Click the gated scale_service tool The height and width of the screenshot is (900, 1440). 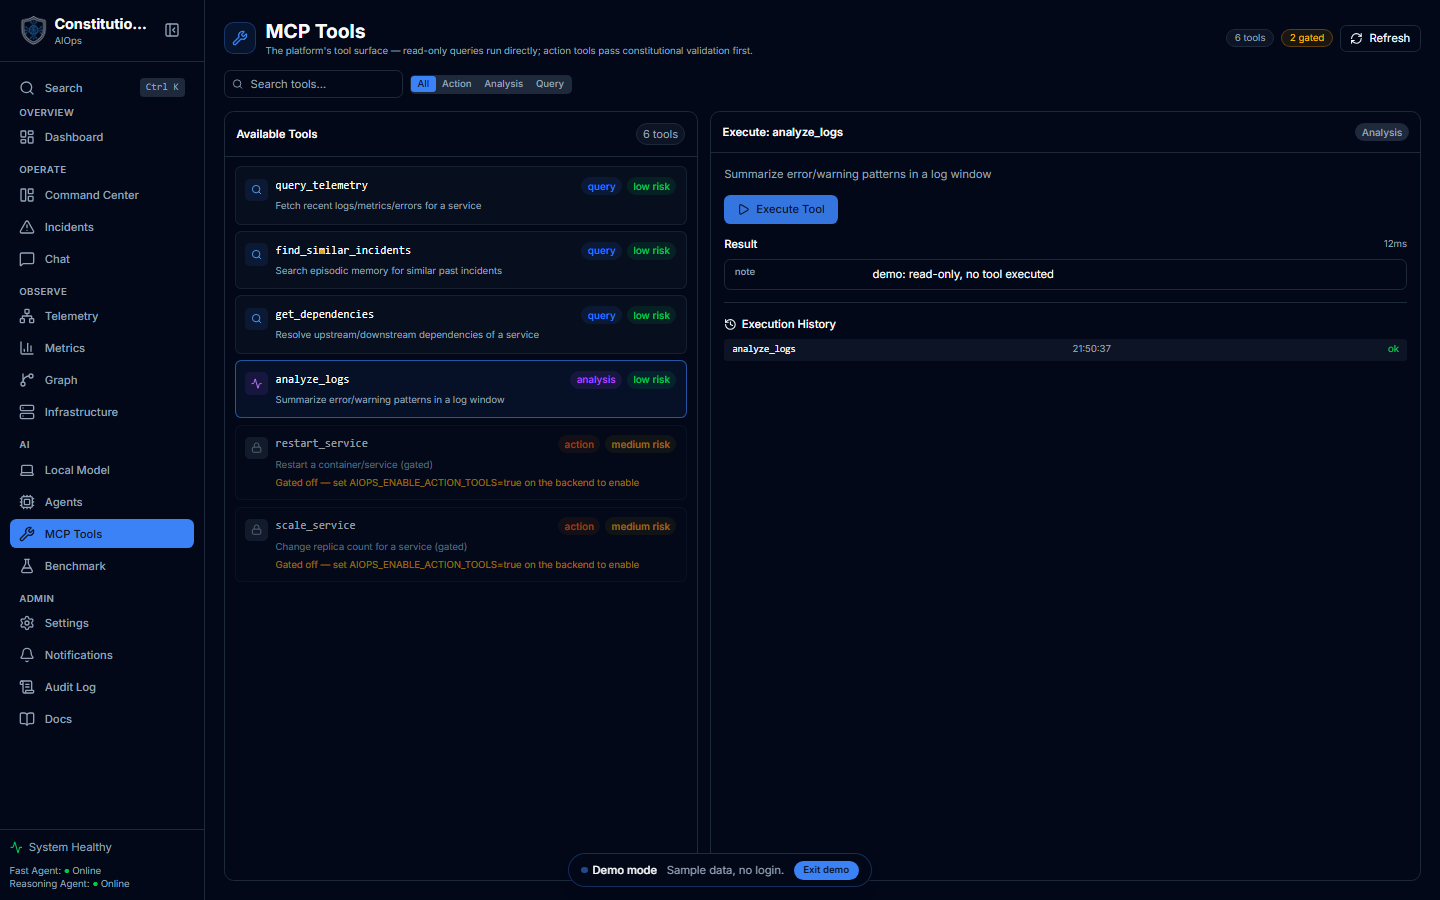click(x=461, y=544)
